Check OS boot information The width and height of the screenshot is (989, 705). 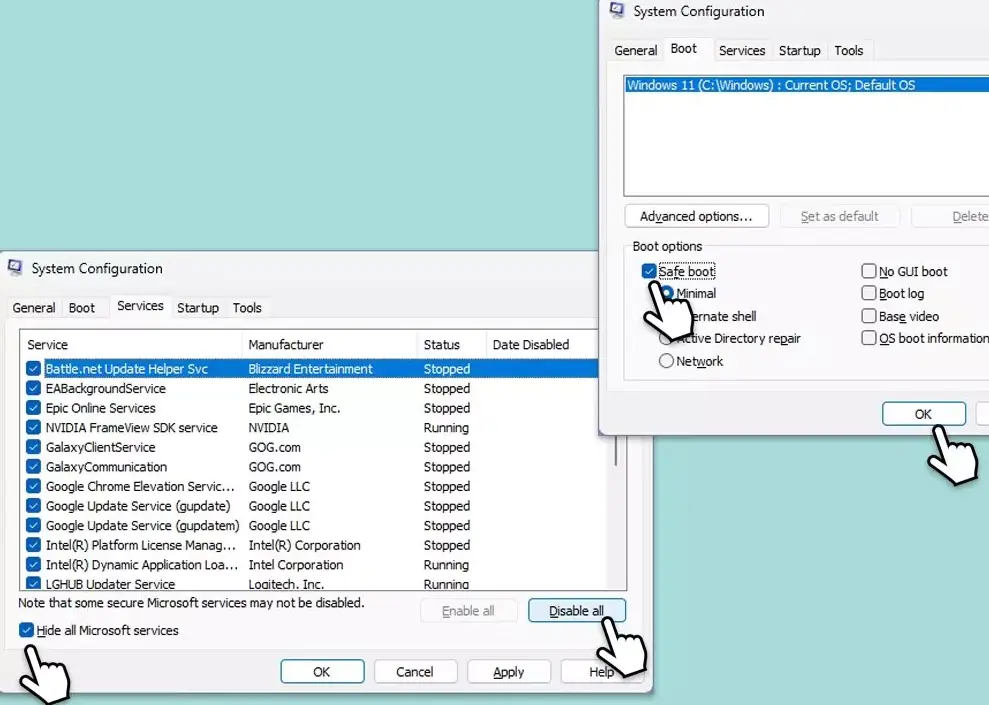[869, 338]
